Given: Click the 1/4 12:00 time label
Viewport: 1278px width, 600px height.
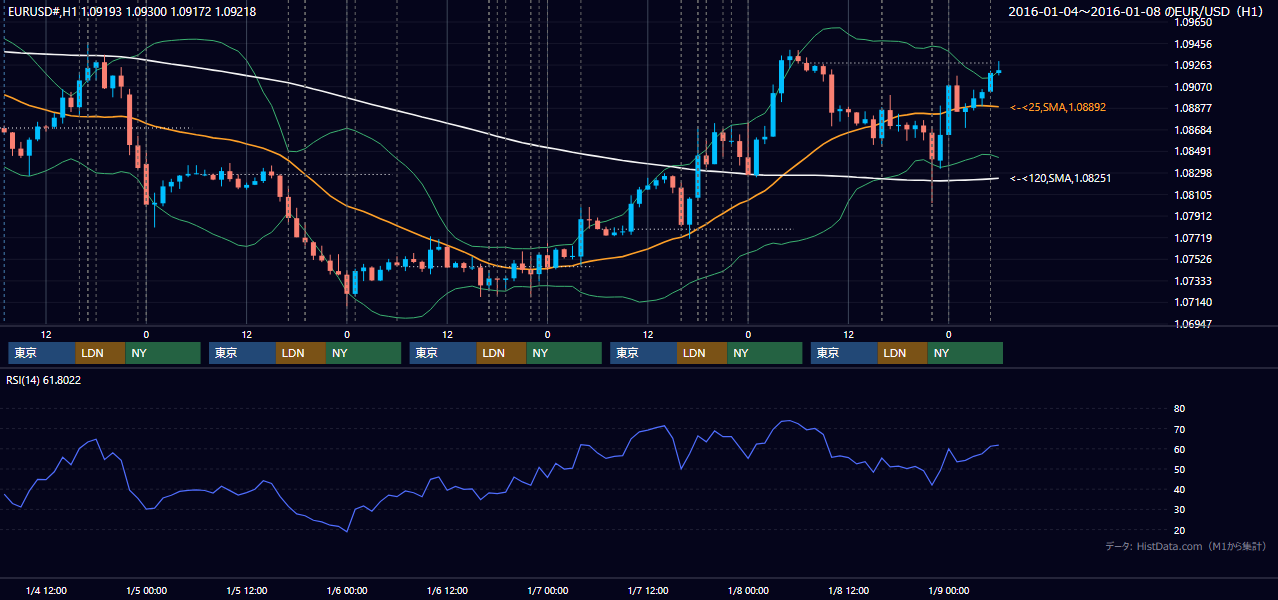Looking at the screenshot, I should [x=46, y=591].
